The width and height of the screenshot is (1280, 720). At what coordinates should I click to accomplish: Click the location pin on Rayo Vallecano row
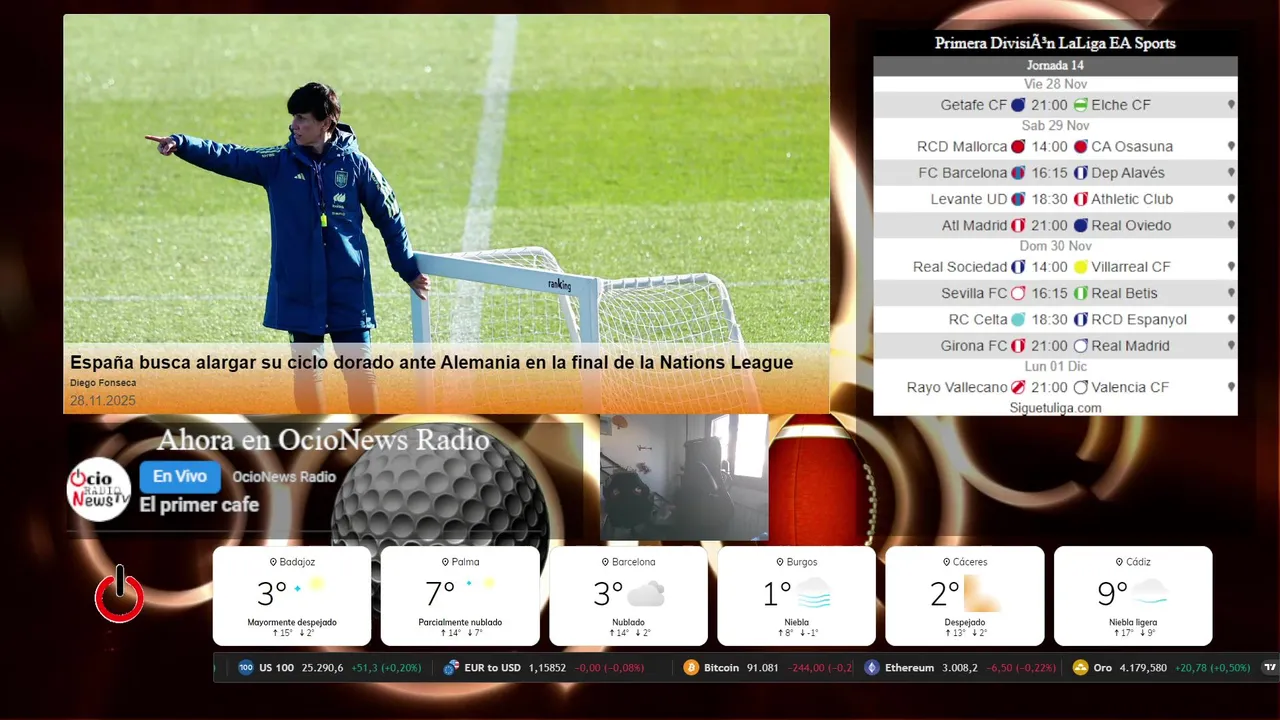1231,387
